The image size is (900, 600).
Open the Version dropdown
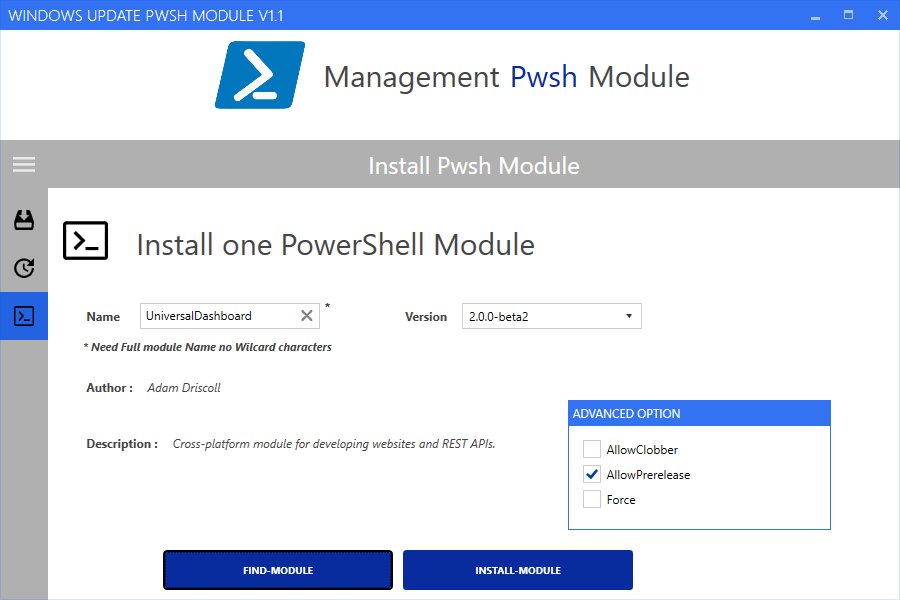coord(552,316)
